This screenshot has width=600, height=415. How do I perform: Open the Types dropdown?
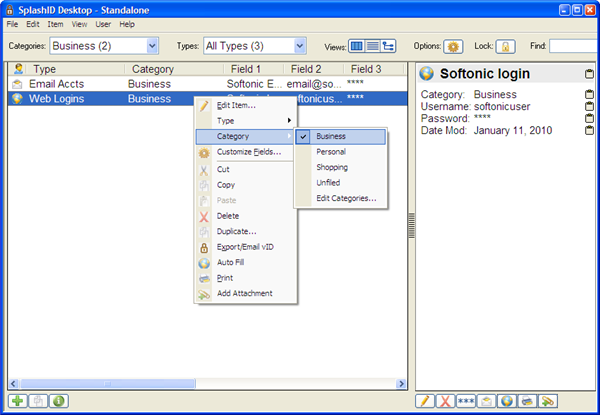click(299, 45)
